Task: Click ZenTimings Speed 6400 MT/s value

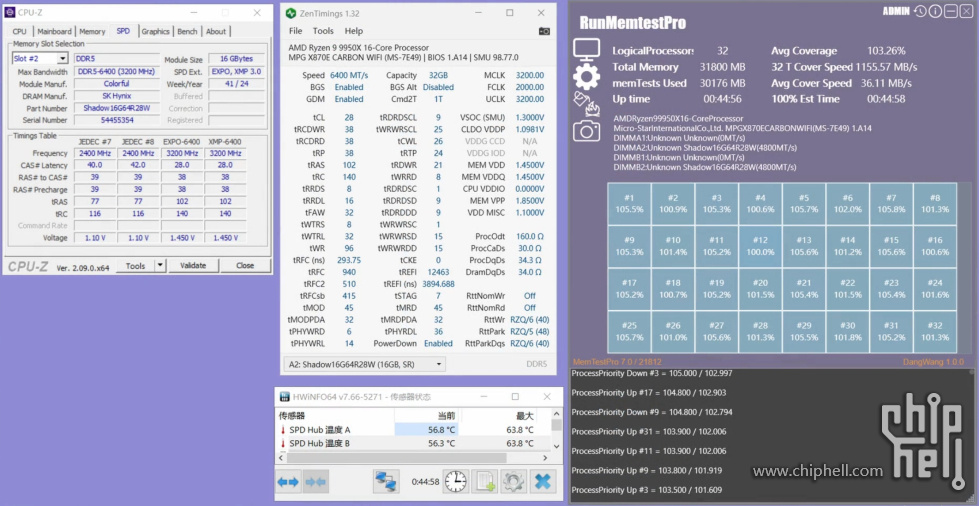Action: click(x=349, y=75)
